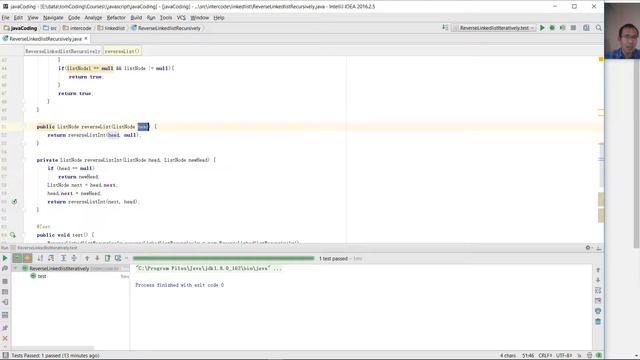Screen dimensions: 640x360
Task: Toggle Sort by Duration in test runner
Action: coord(51,258)
